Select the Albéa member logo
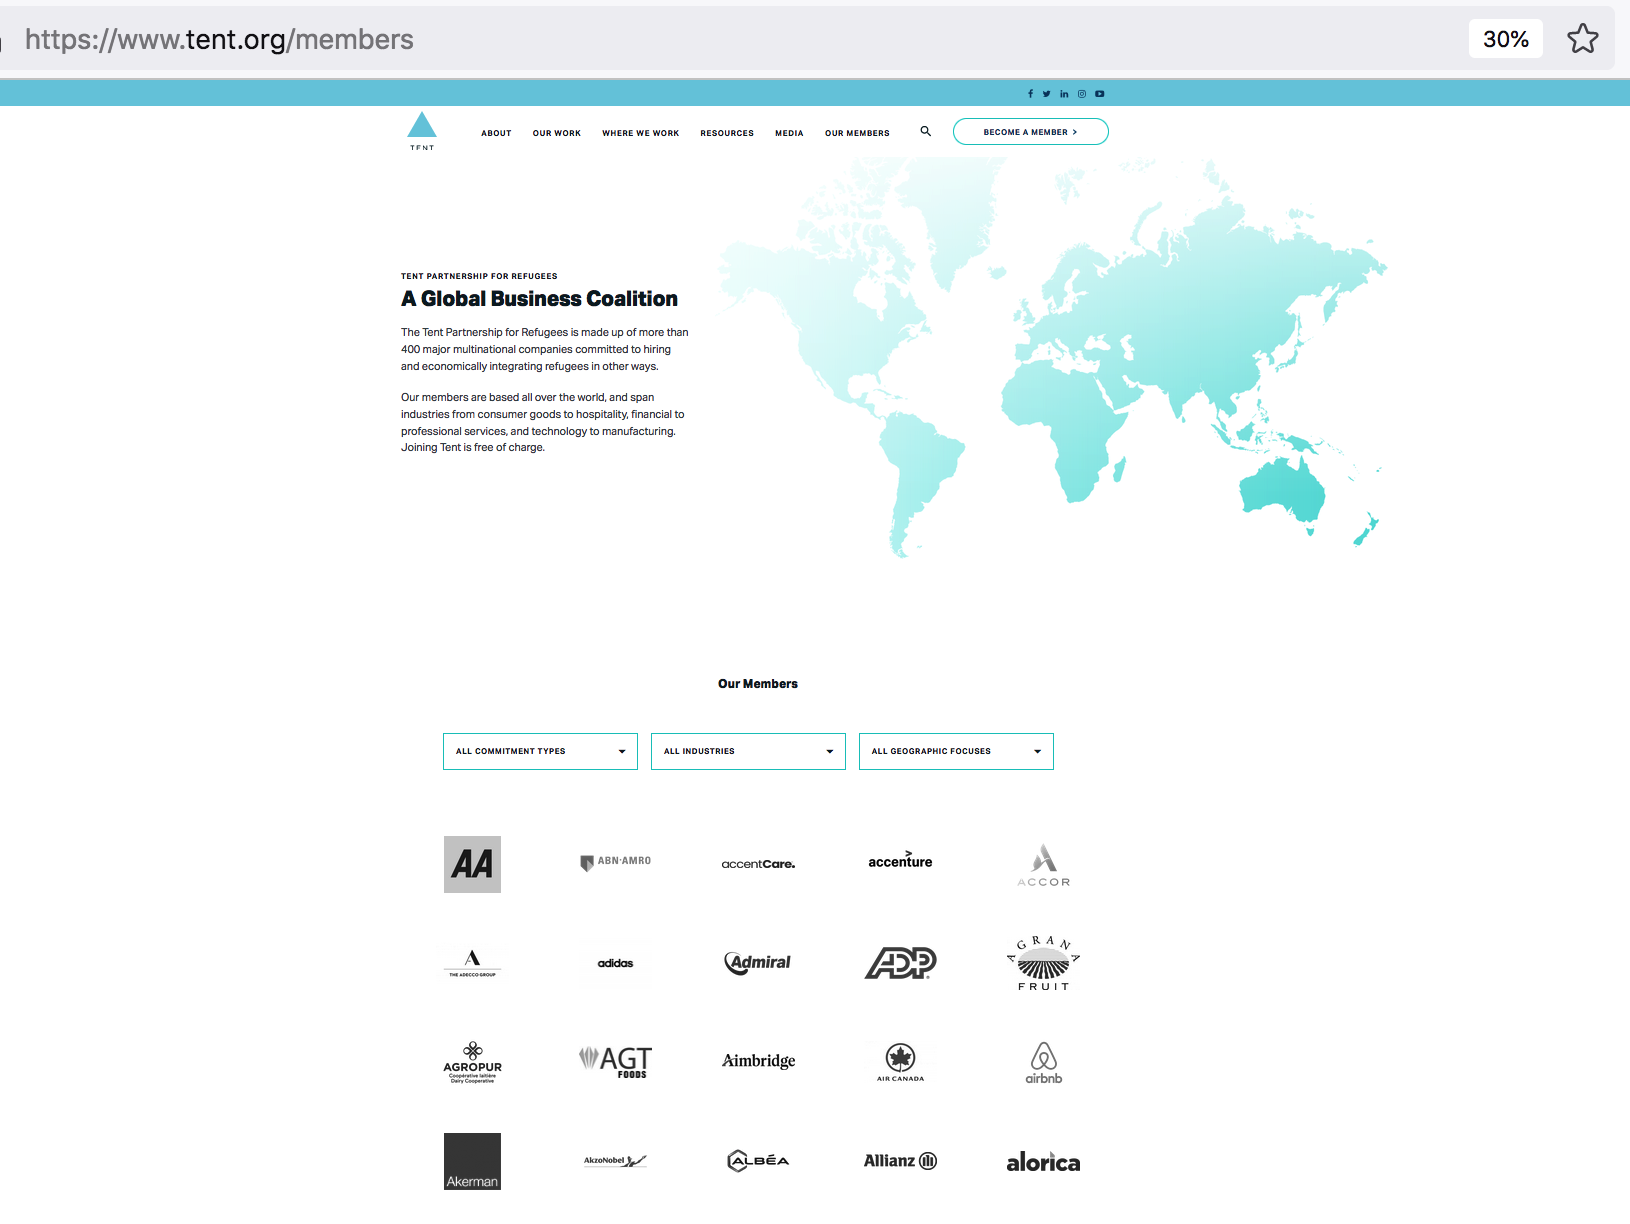The height and width of the screenshot is (1224, 1630). 758,1160
